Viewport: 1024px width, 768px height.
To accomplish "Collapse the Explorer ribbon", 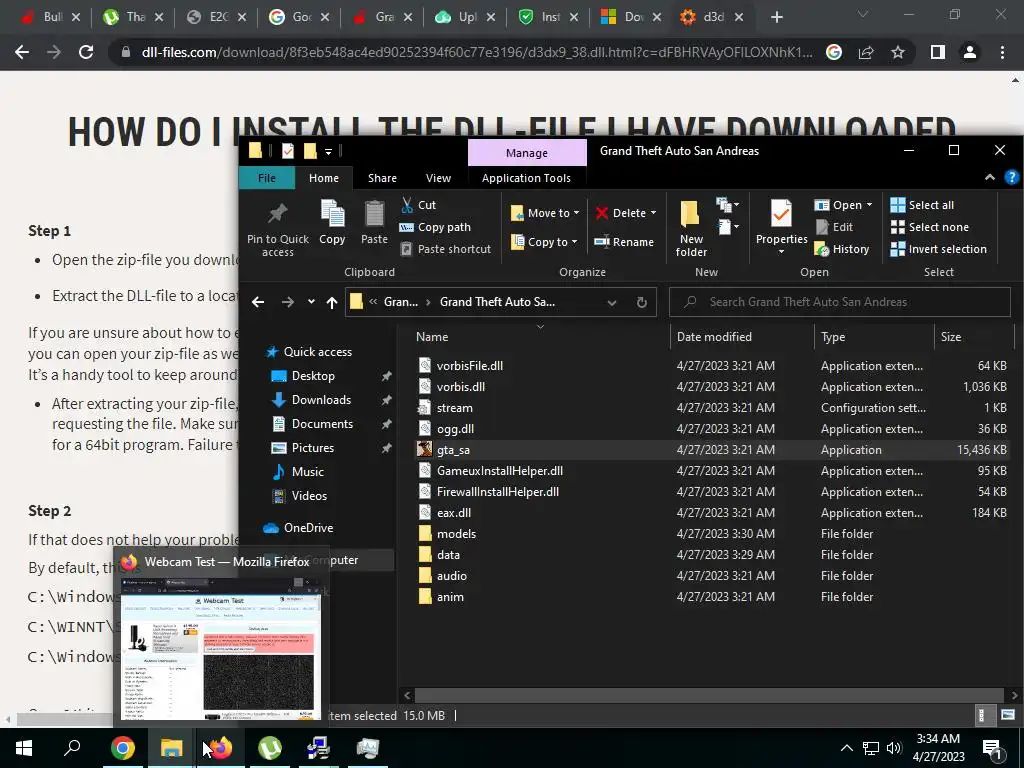I will point(990,178).
